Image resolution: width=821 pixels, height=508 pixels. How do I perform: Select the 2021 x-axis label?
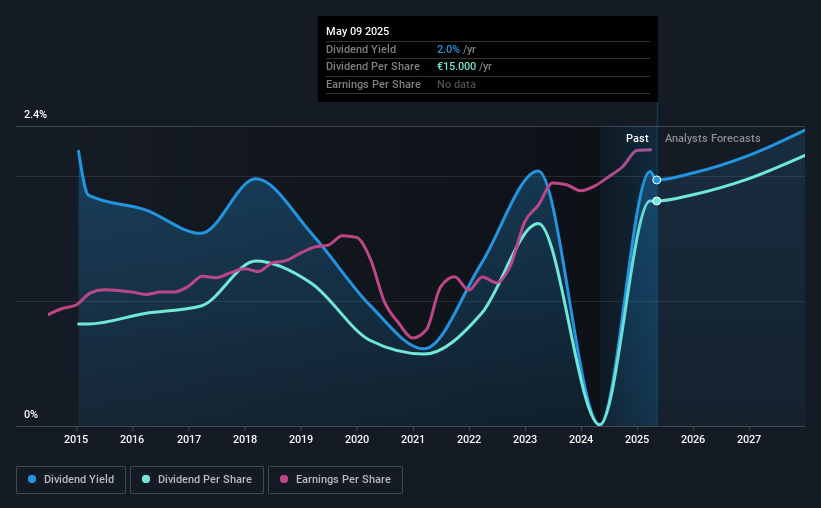coord(413,439)
